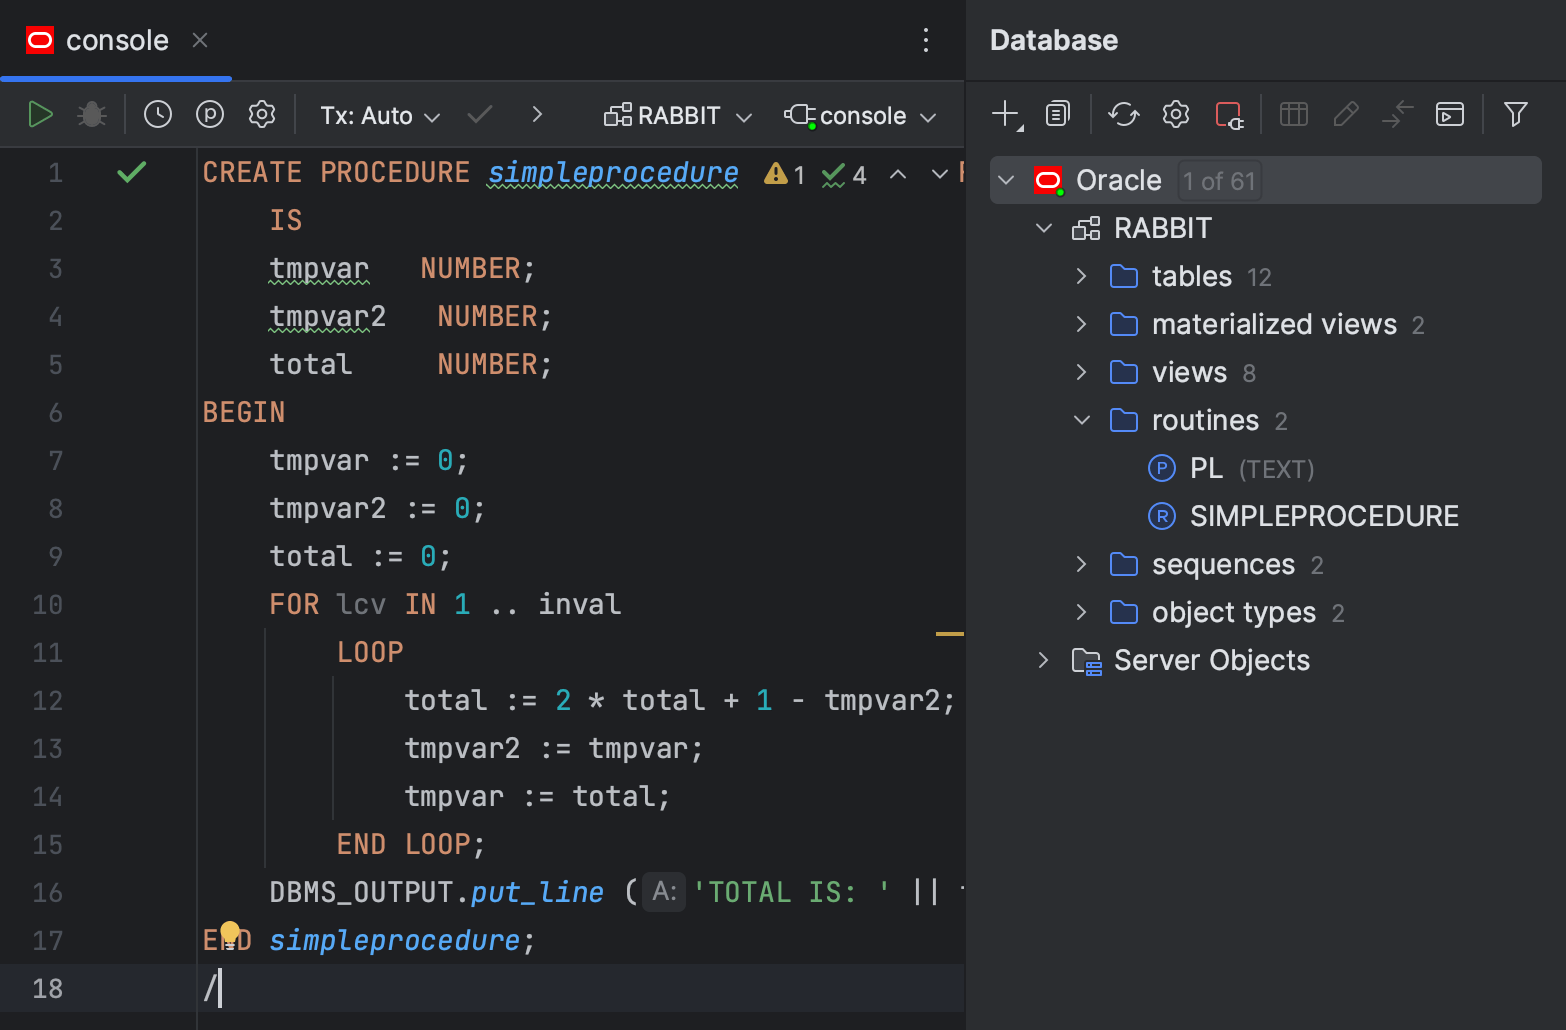Jump to query console with the play-box icon

1449,114
